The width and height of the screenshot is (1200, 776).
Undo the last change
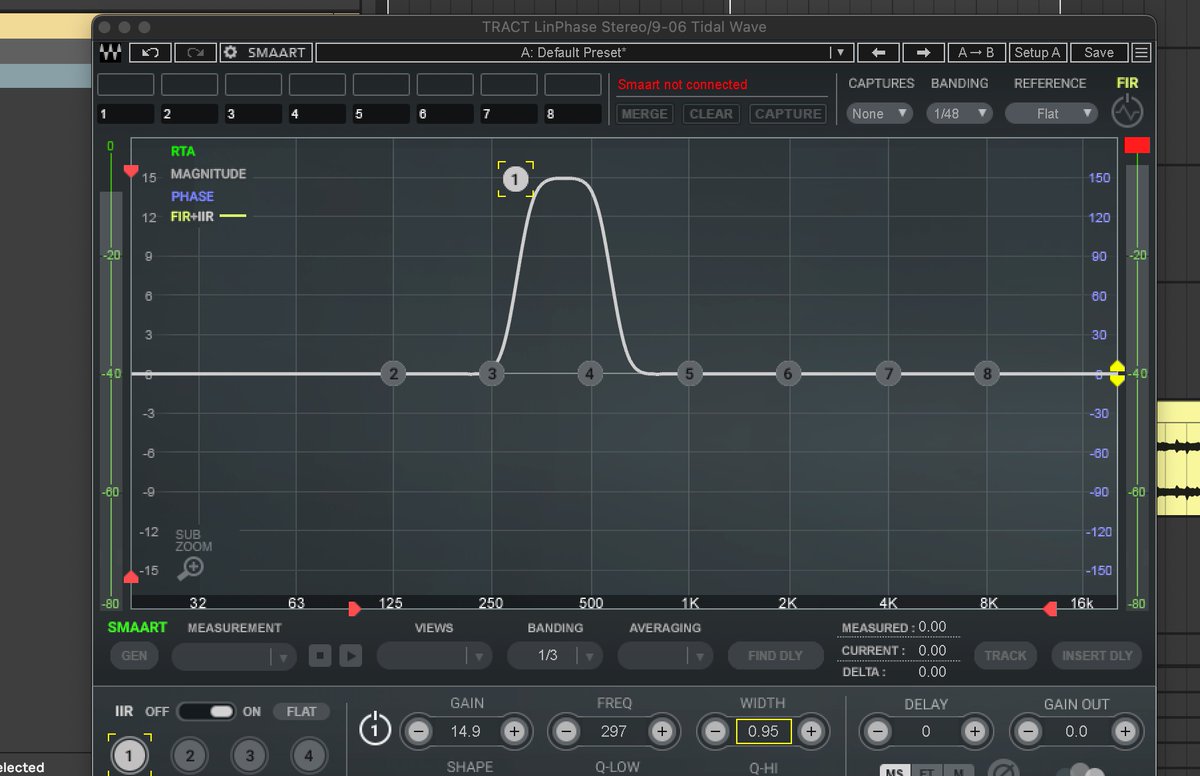point(150,53)
